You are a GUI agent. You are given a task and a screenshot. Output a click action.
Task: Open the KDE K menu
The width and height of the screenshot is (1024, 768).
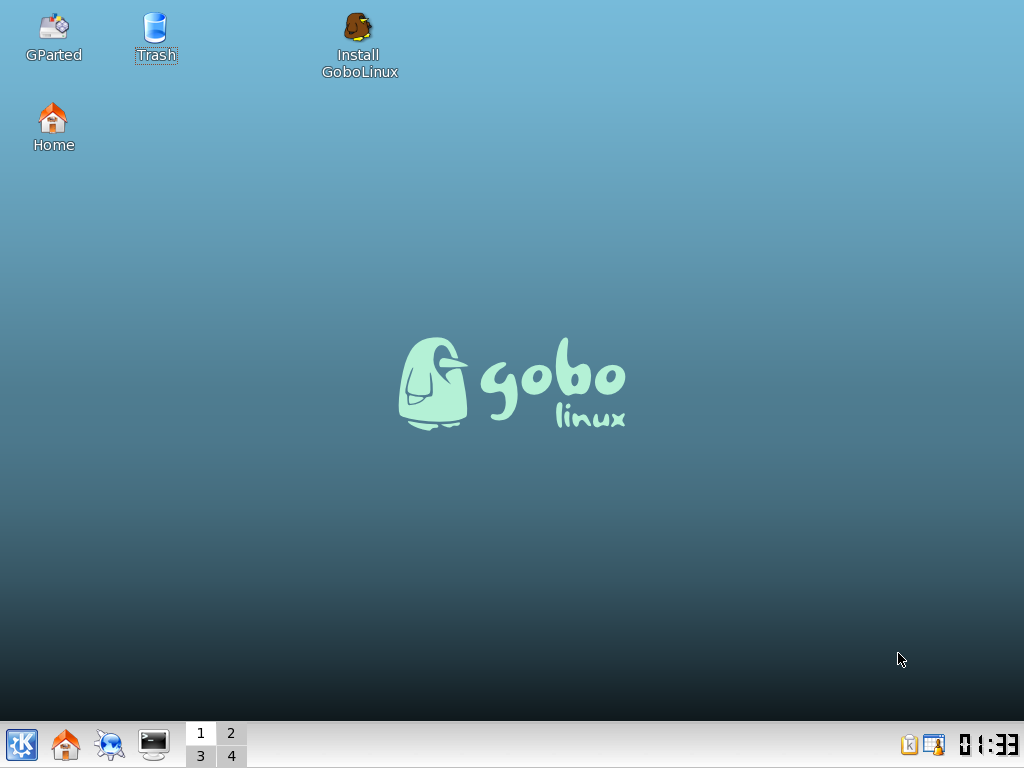22,744
